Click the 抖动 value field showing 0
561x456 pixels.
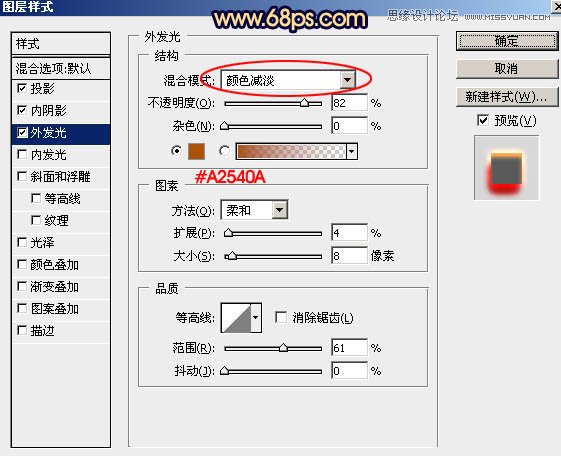pyautogui.click(x=349, y=371)
